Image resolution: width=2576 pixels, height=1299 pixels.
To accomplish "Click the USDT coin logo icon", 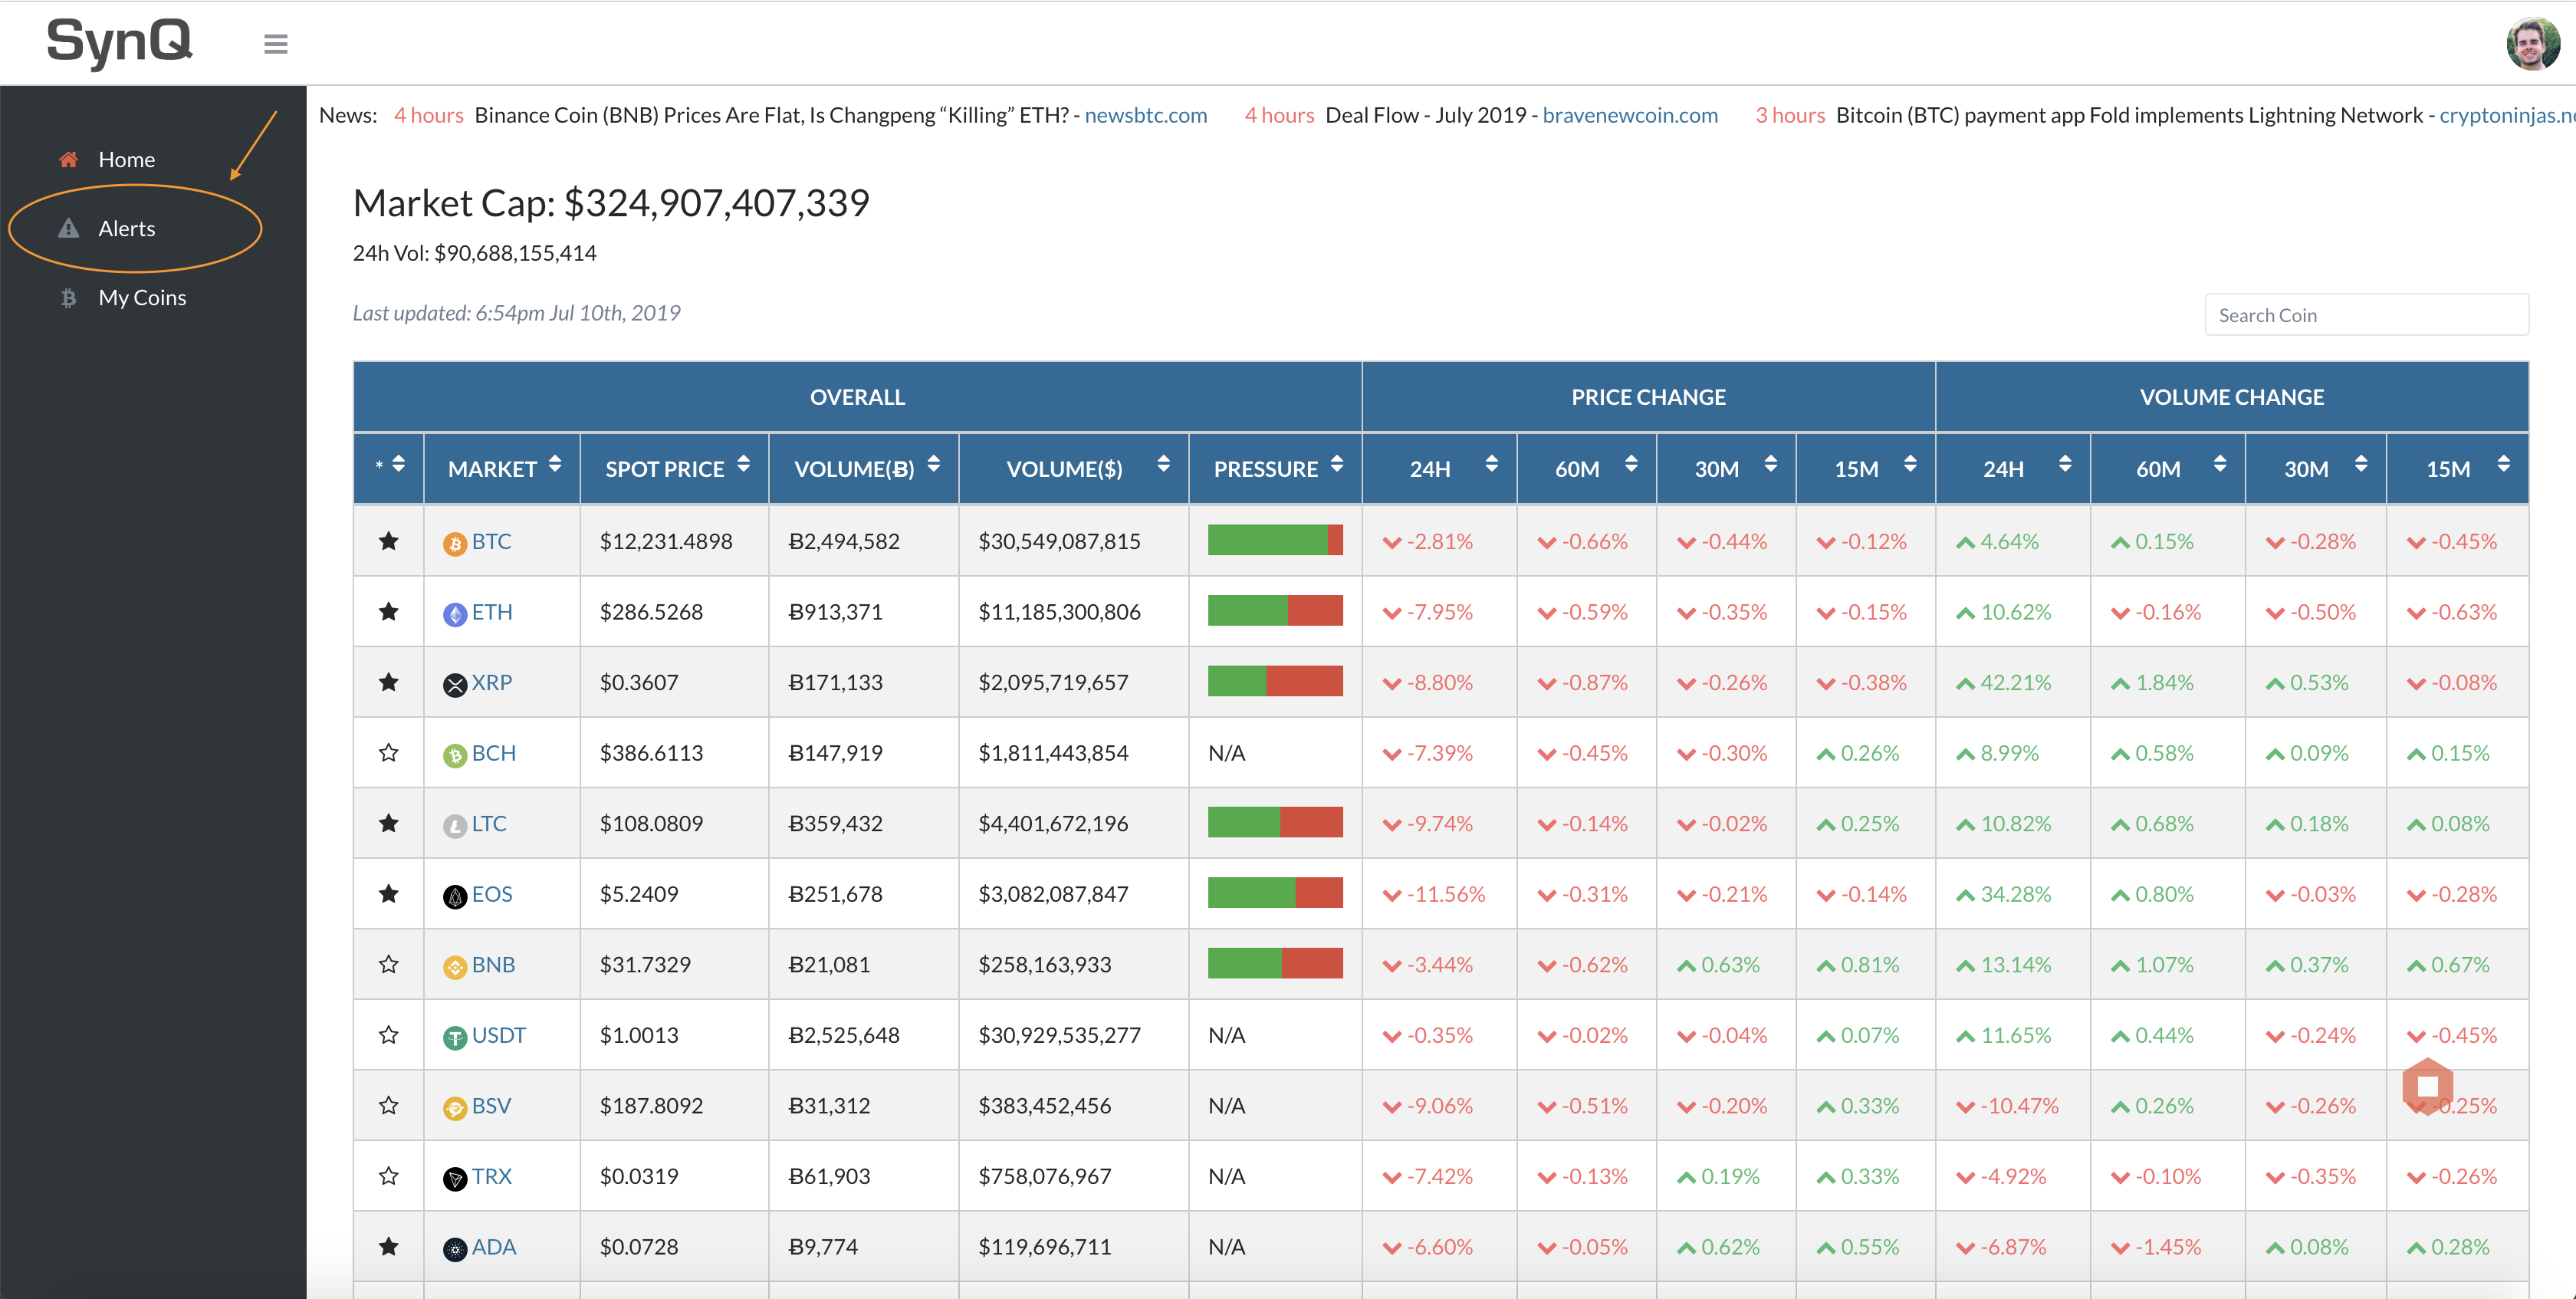I will 455,1038.
